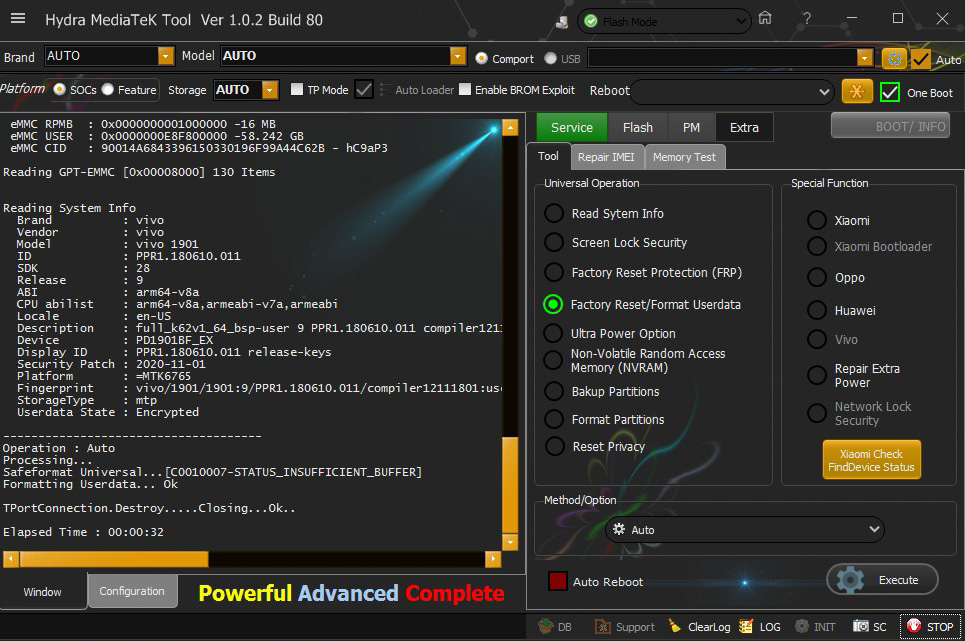Toggle the TP Mode checkbox
The width and height of the screenshot is (965, 641).
[x=297, y=89]
